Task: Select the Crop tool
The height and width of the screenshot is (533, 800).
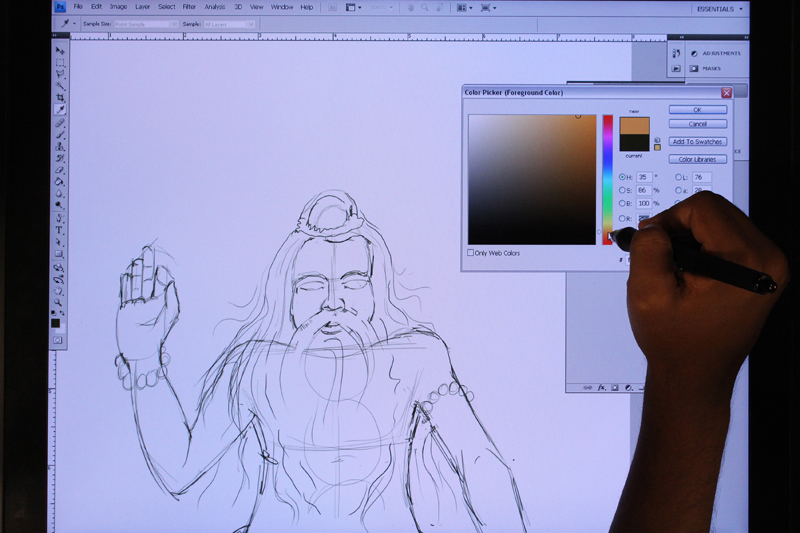Action: (60, 98)
